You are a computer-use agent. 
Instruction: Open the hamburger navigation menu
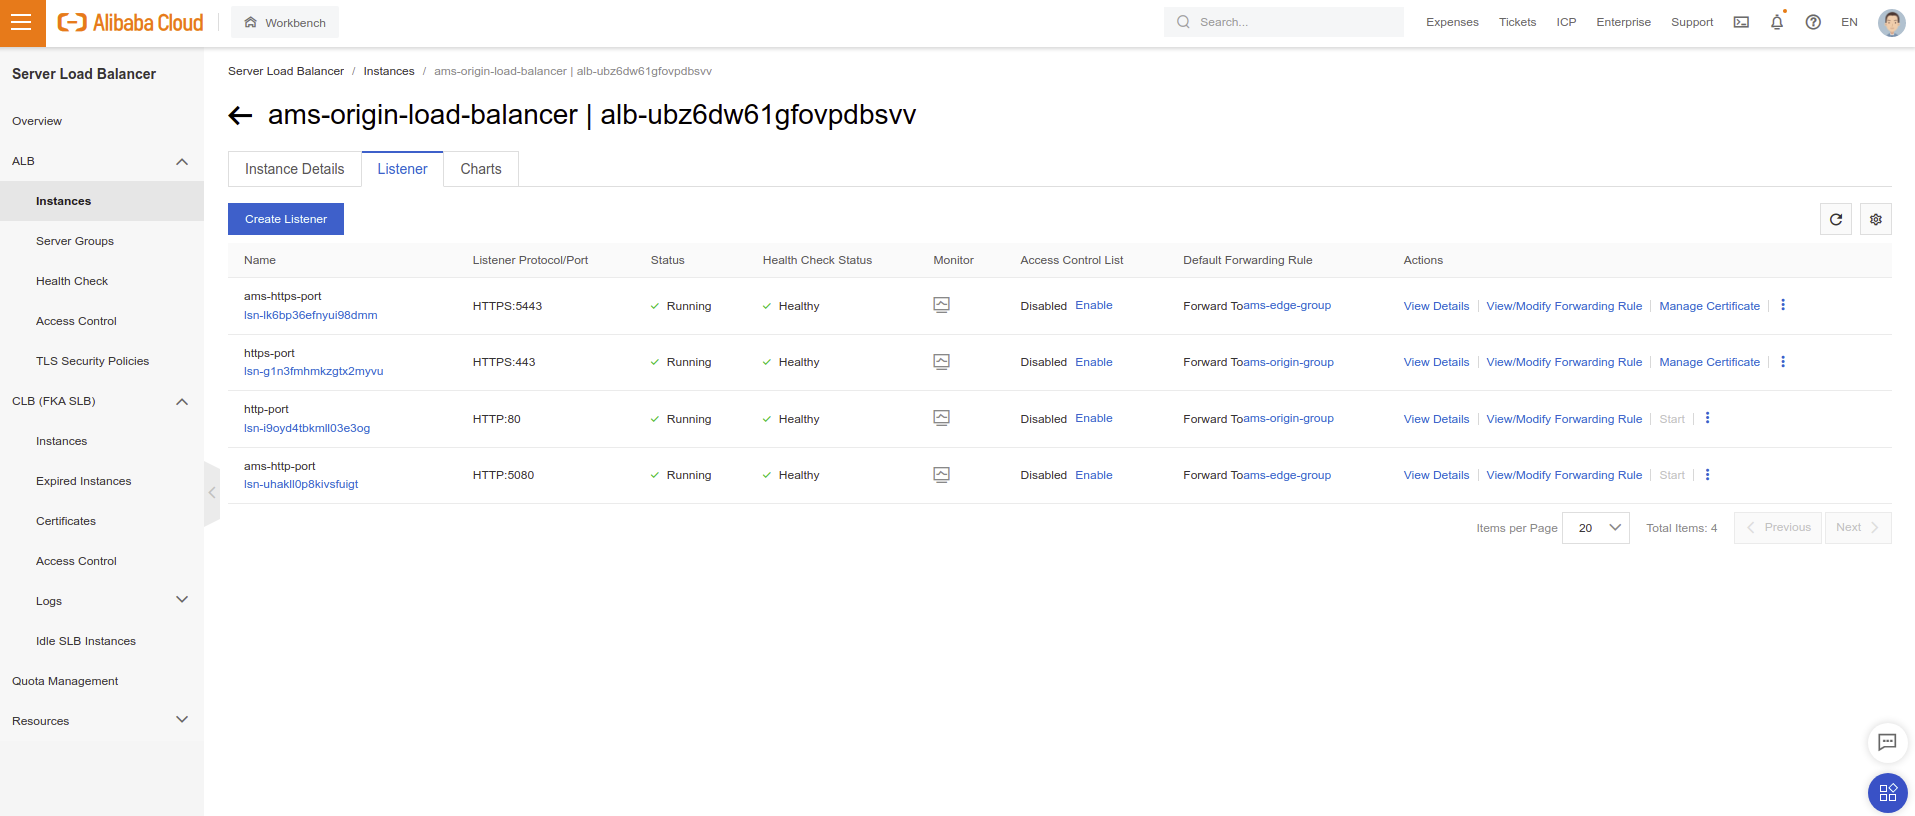[22, 22]
